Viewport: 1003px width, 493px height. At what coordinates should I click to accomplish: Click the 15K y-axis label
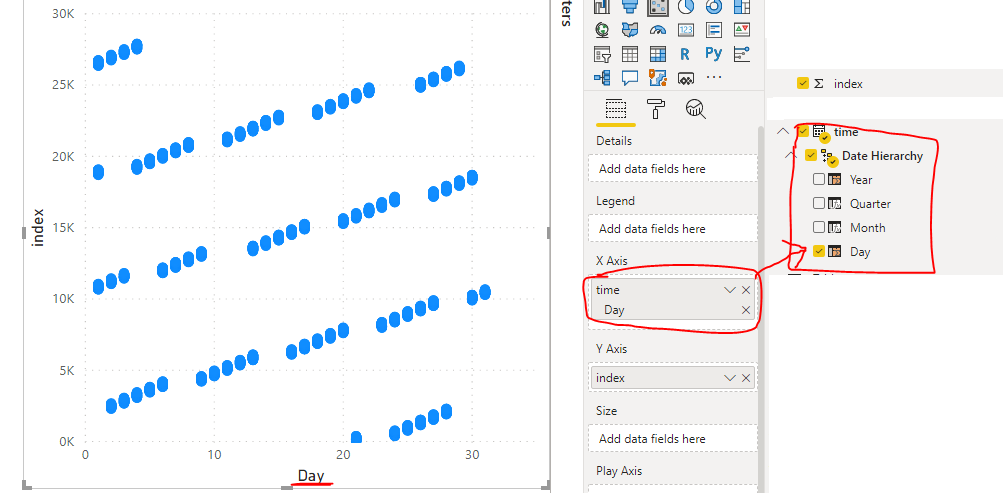63,228
